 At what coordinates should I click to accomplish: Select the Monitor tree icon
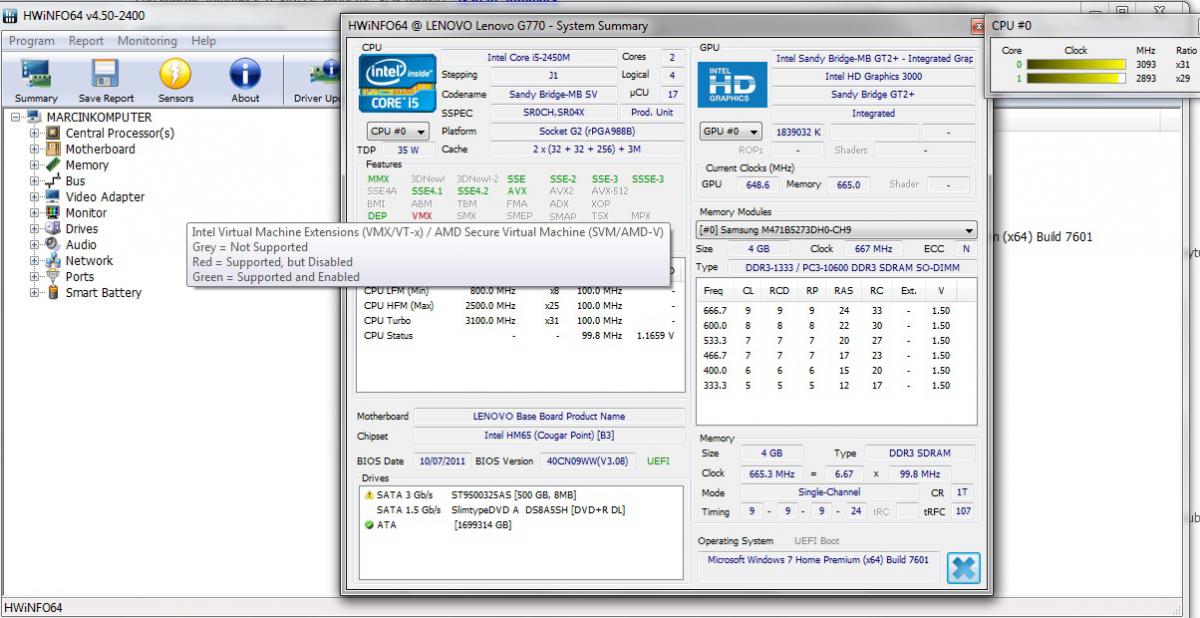coord(54,213)
